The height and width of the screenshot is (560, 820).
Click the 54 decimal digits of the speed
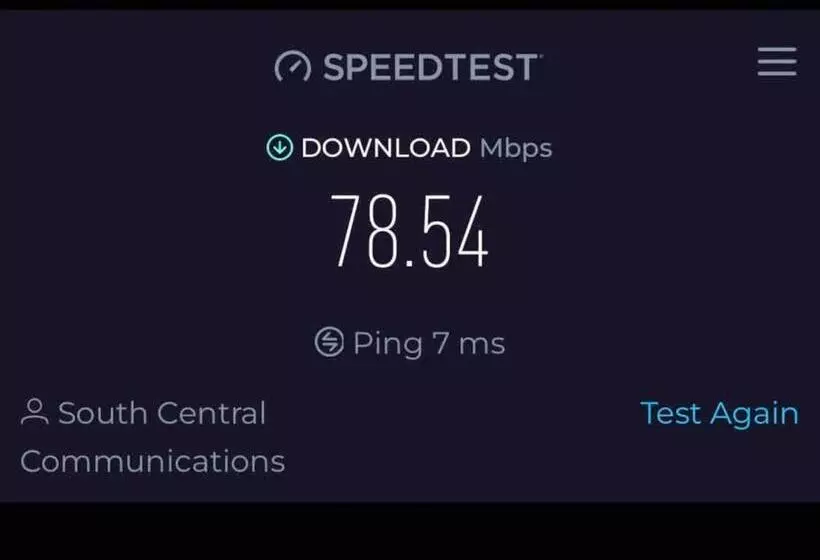[x=455, y=231]
